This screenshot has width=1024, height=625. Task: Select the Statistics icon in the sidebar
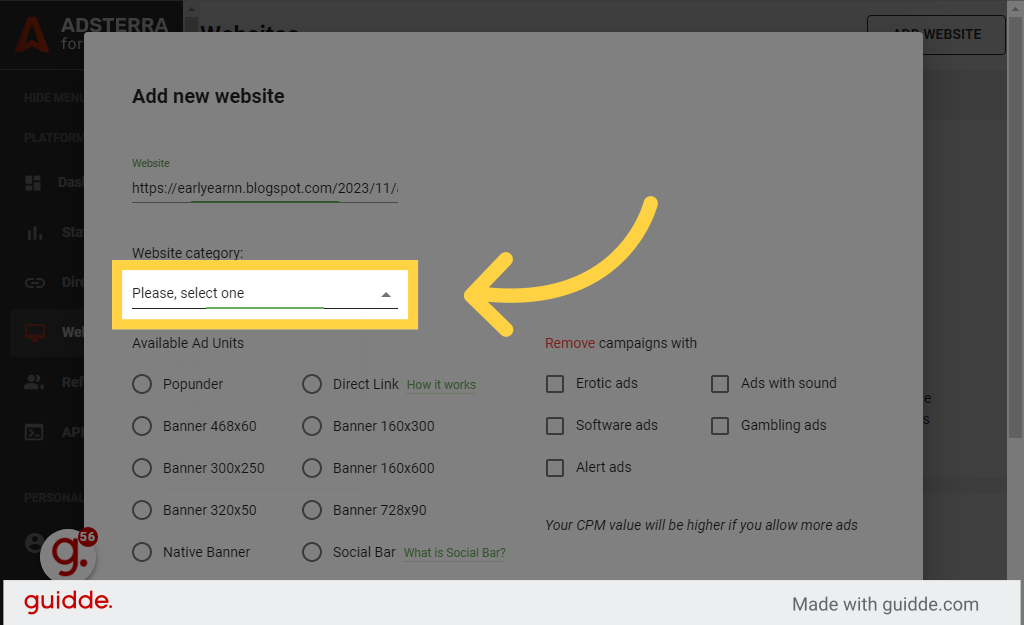tap(35, 232)
